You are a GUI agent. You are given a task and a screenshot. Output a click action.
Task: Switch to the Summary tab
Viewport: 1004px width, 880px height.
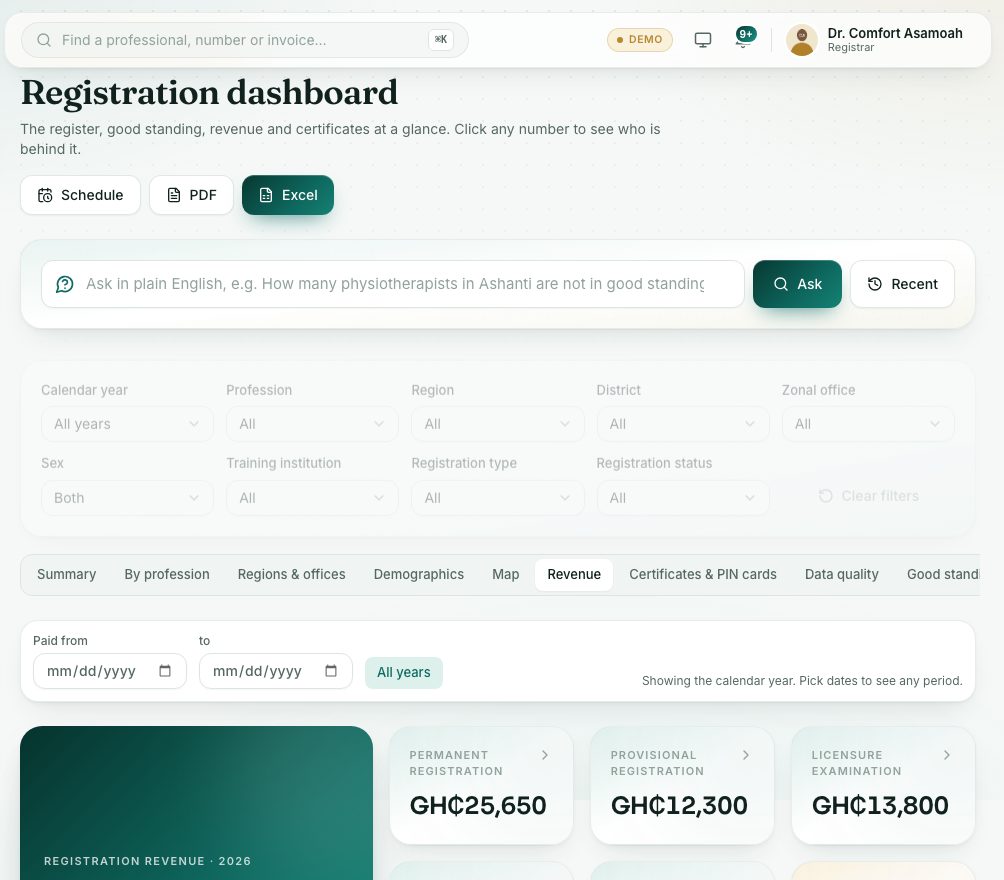click(x=67, y=574)
